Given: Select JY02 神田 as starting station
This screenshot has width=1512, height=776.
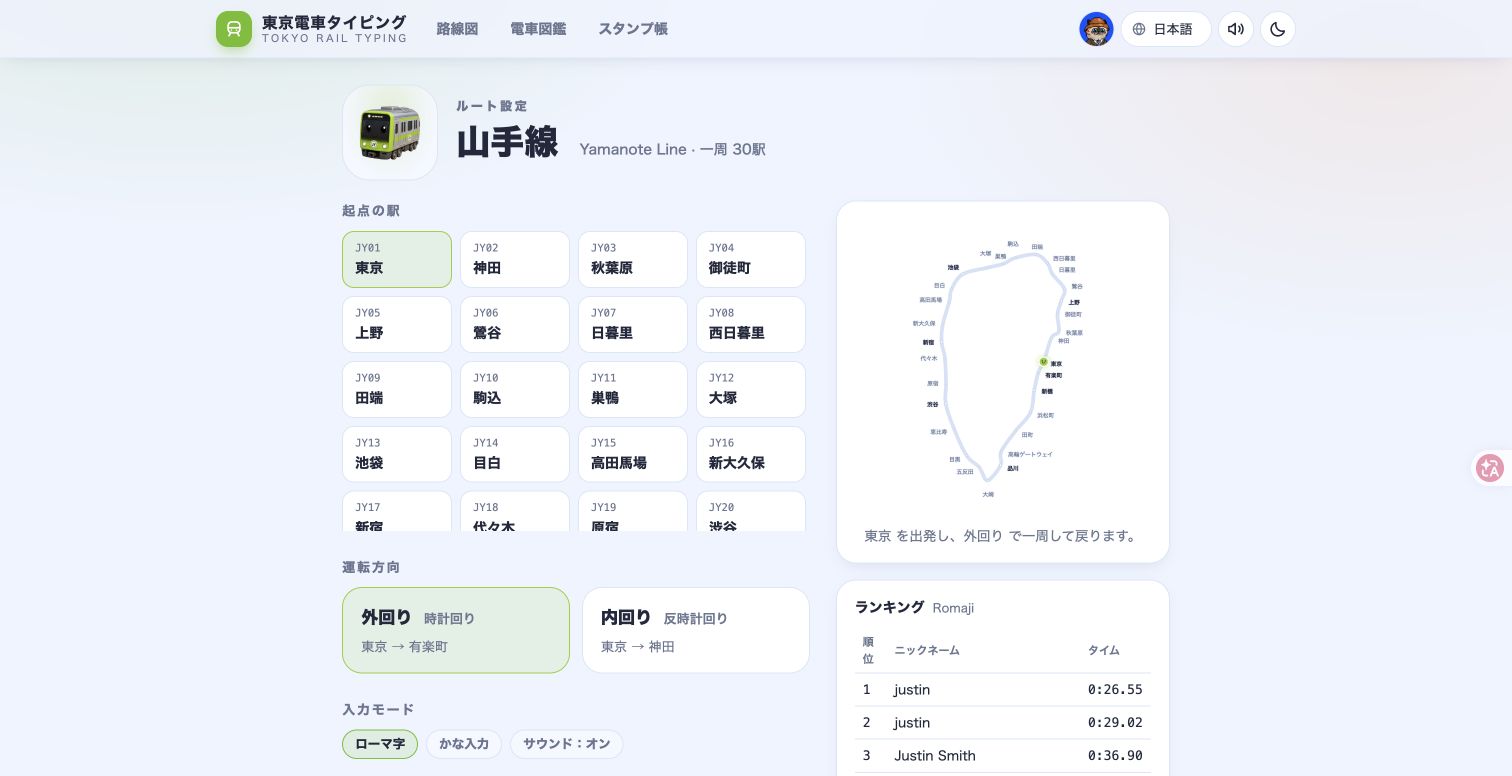Looking at the screenshot, I should pos(515,259).
